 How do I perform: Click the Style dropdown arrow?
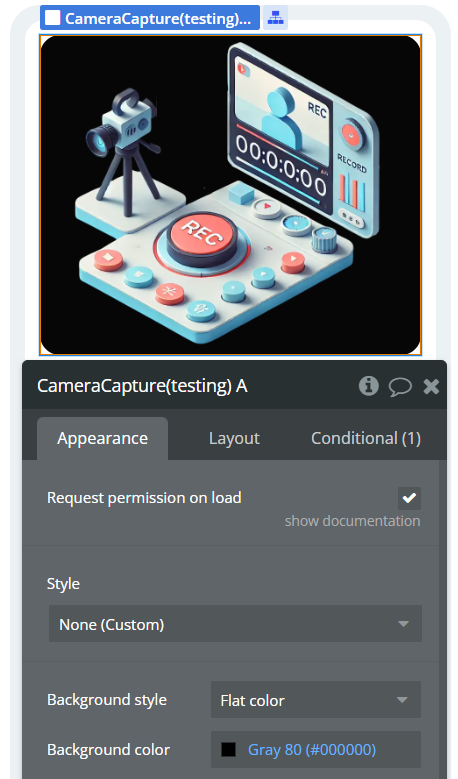click(403, 623)
